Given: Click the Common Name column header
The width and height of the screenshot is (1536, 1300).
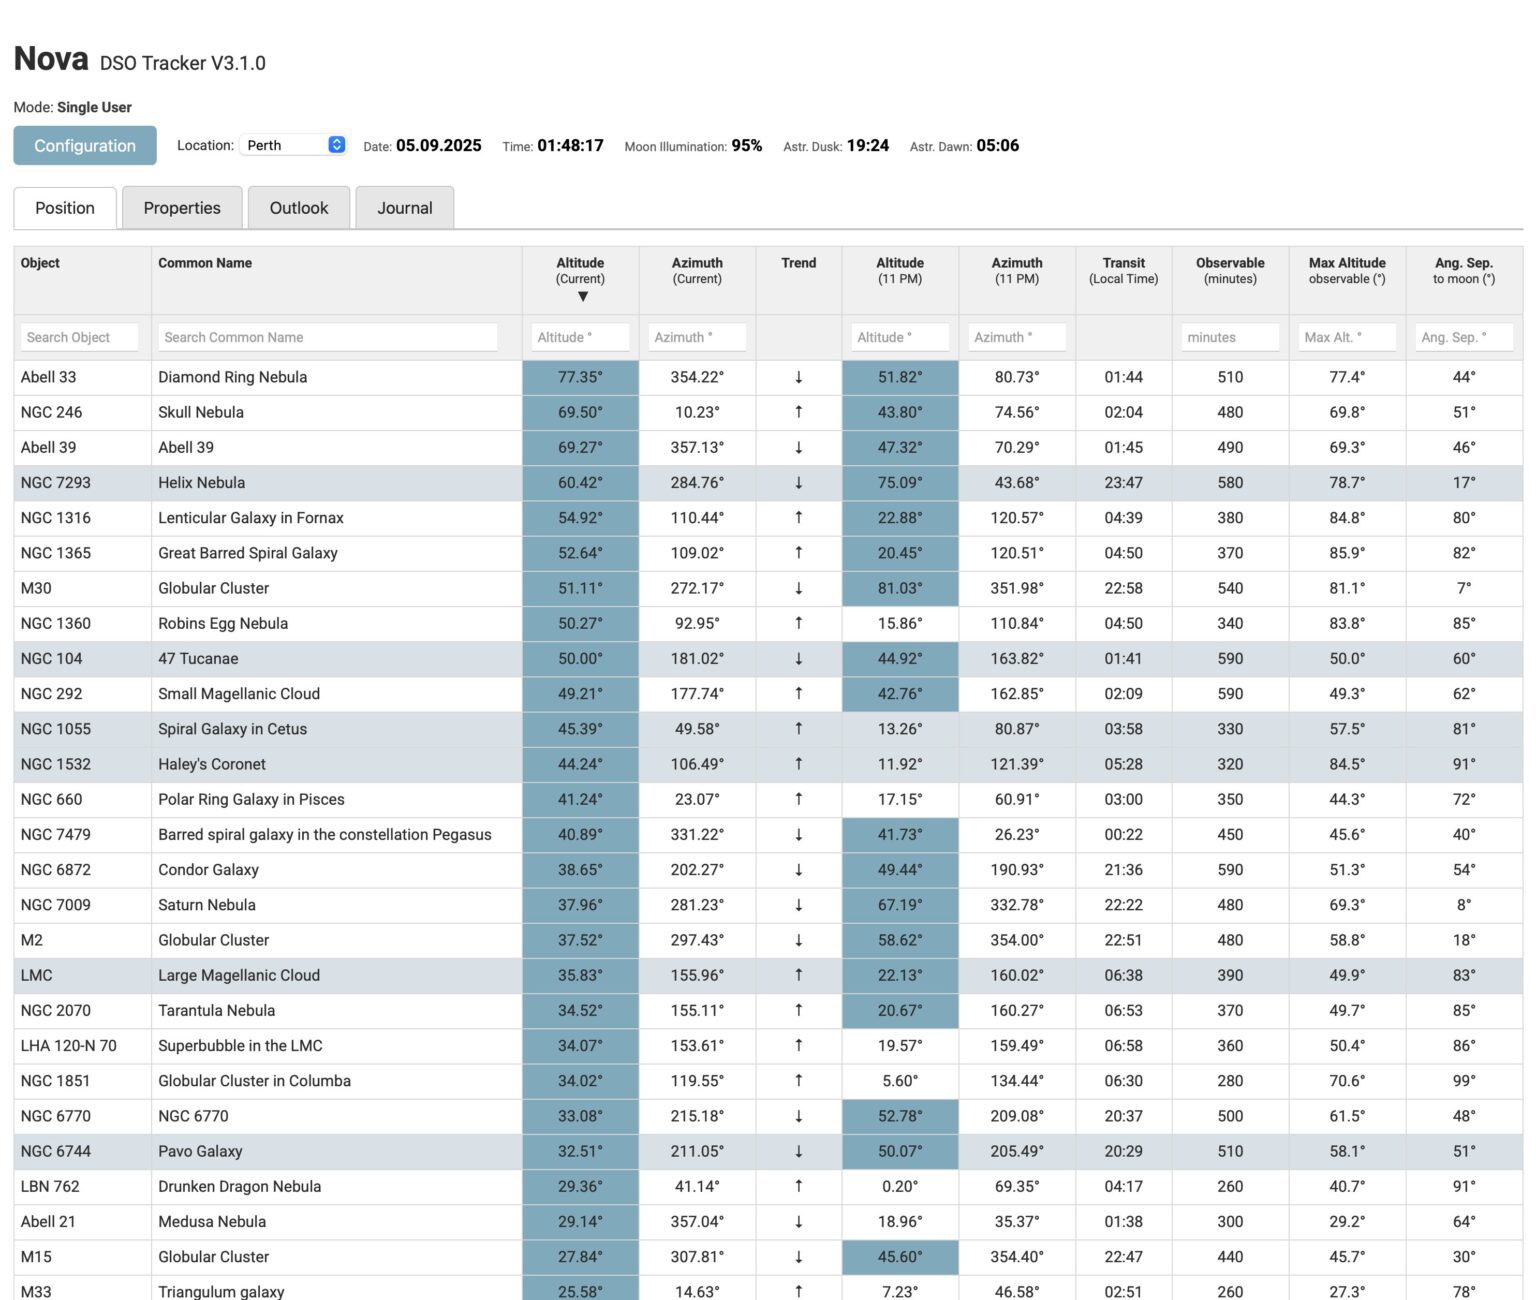Looking at the screenshot, I should [x=204, y=263].
